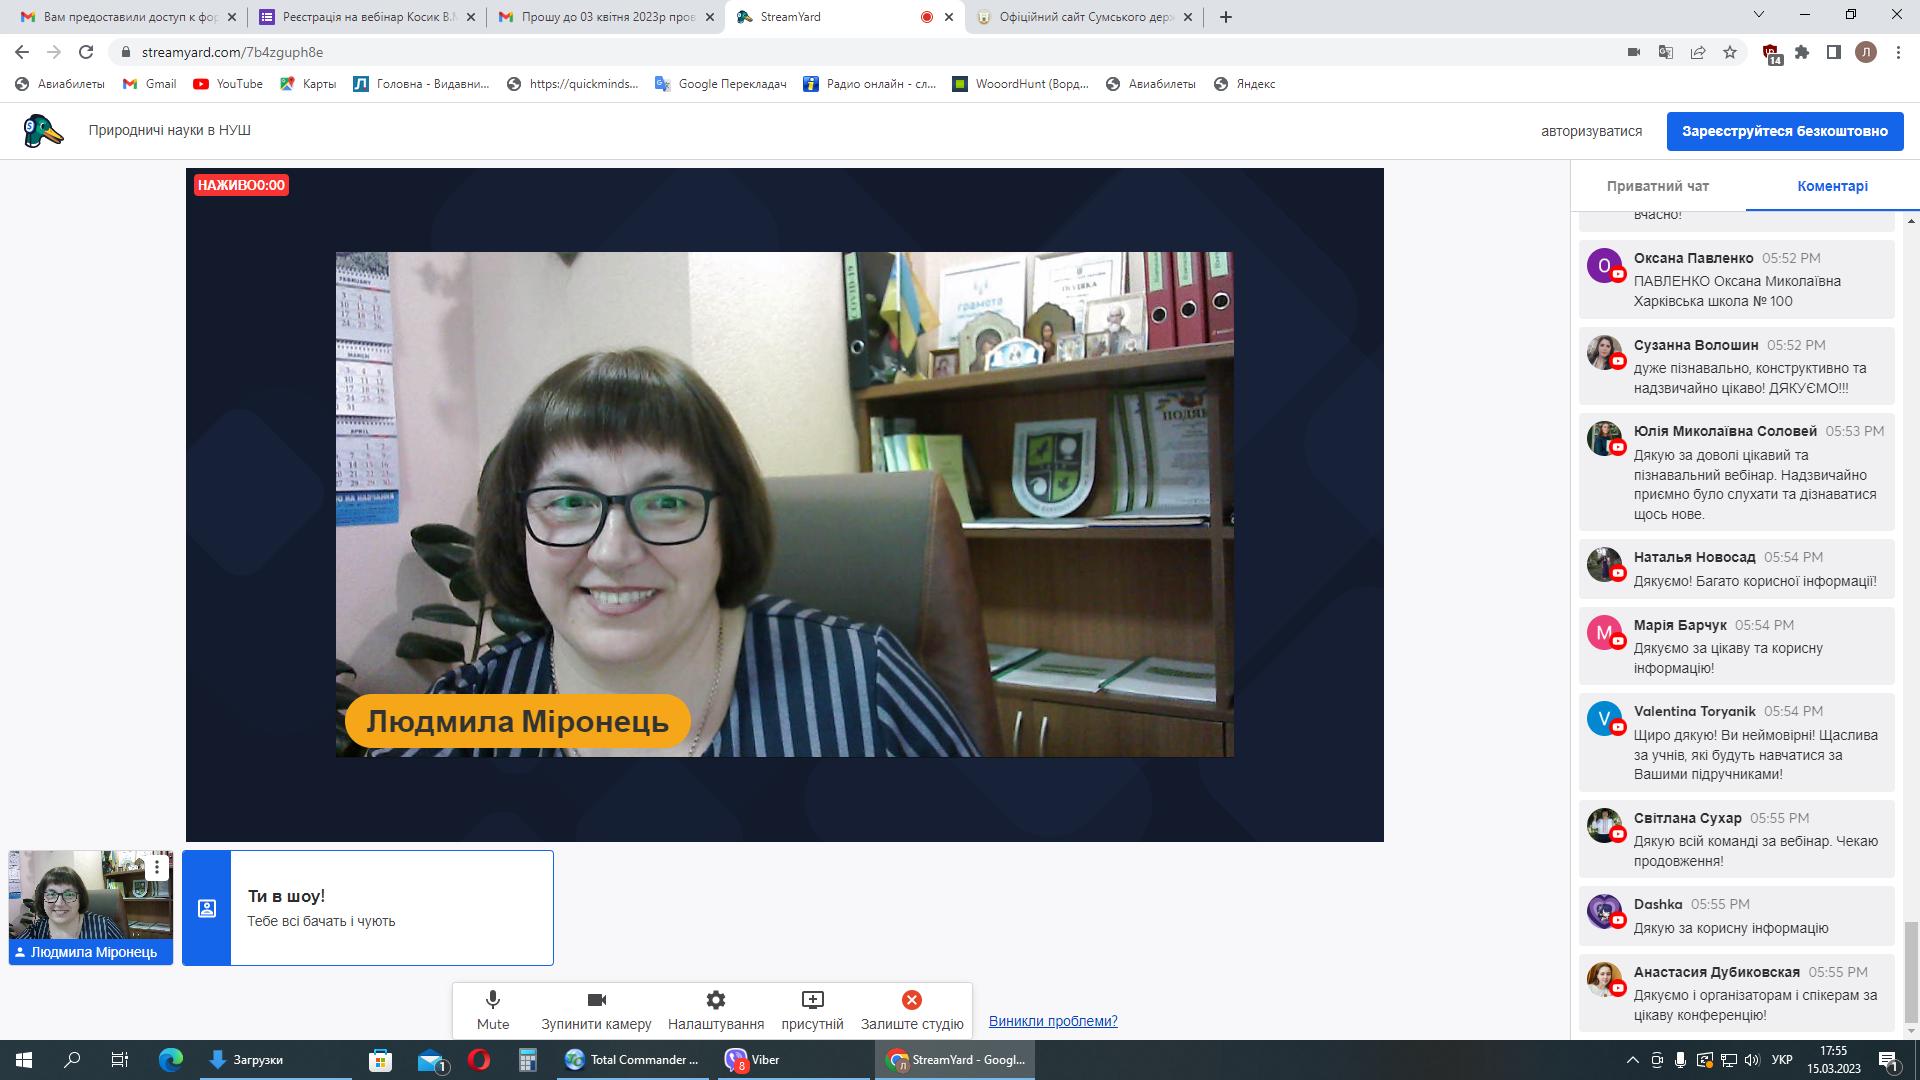
Task: Switch keyboard language УКР
Action: 1781,1060
